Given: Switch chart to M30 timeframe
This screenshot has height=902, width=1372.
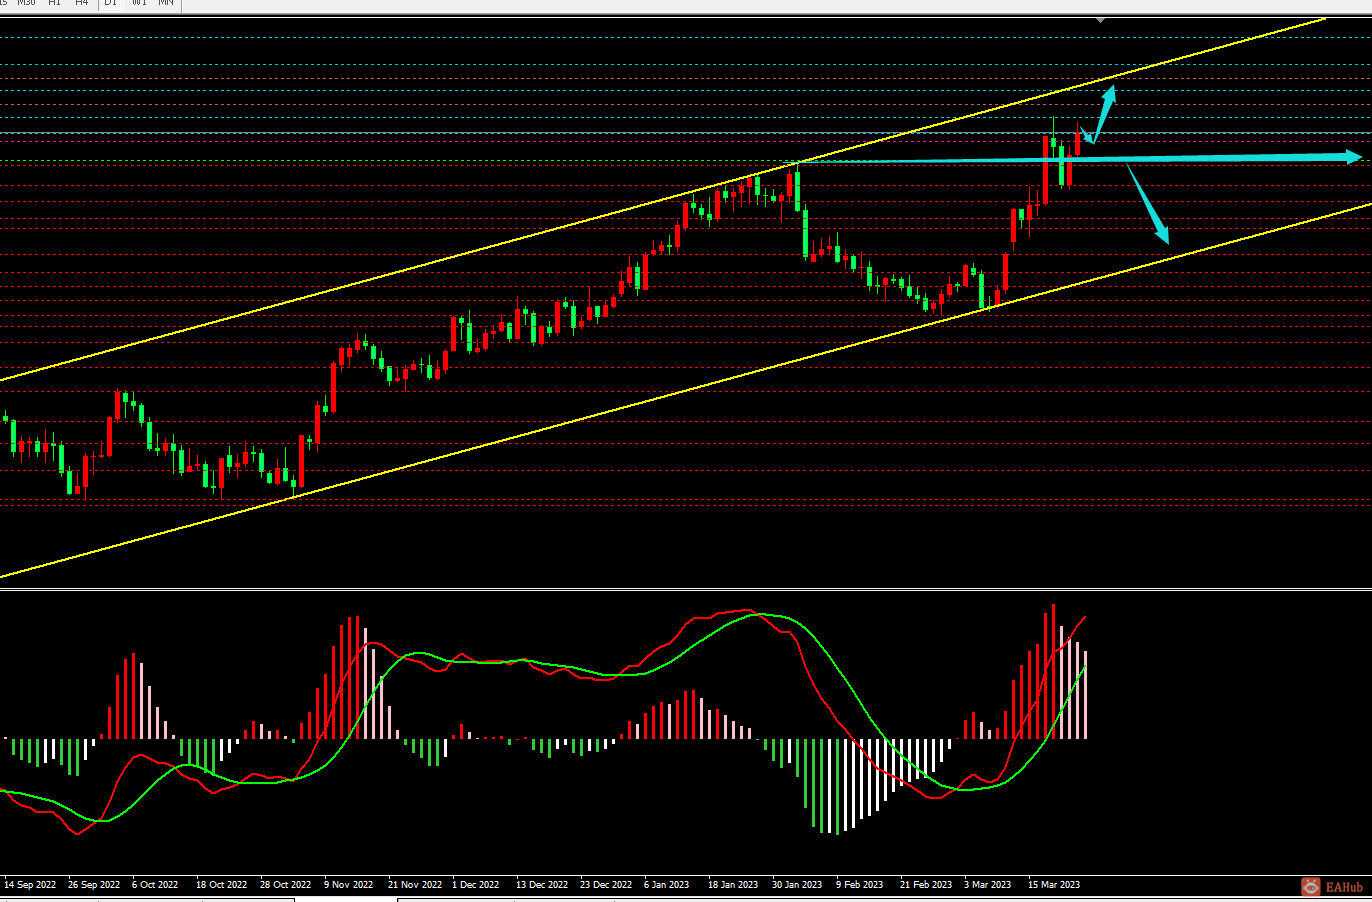Looking at the screenshot, I should click(26, 3).
